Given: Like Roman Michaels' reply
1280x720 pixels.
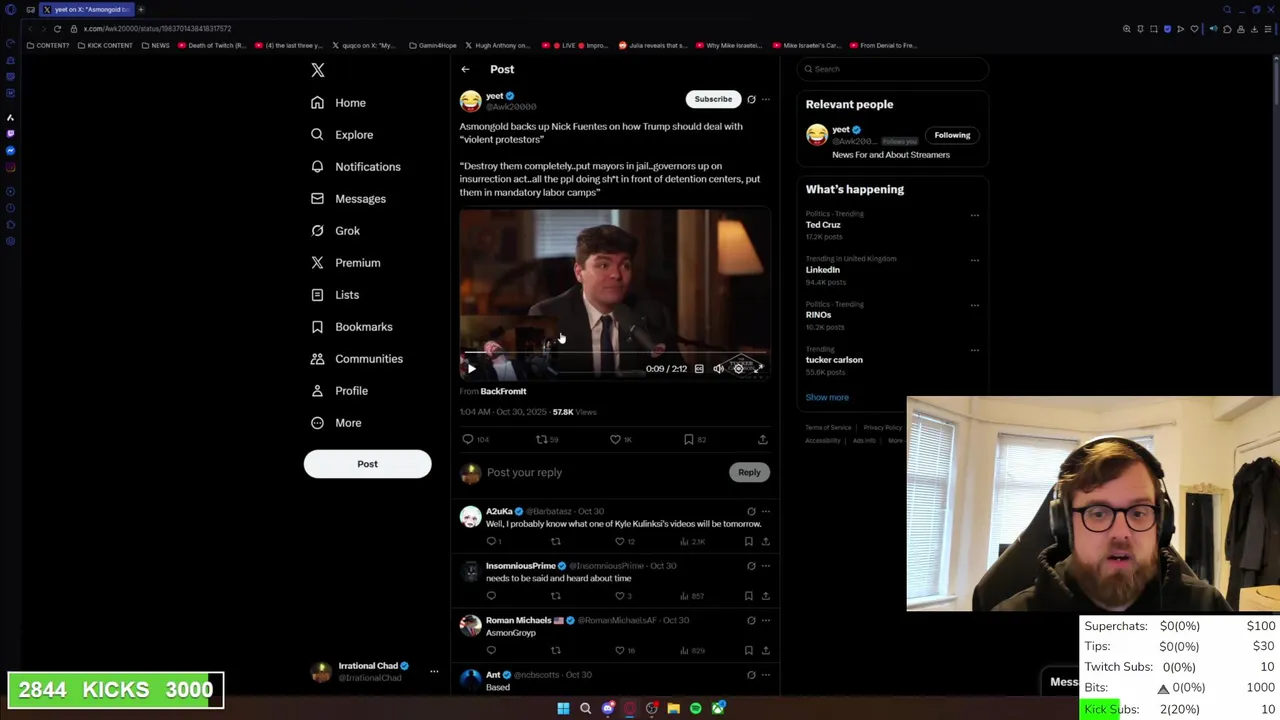Looking at the screenshot, I should point(619,650).
